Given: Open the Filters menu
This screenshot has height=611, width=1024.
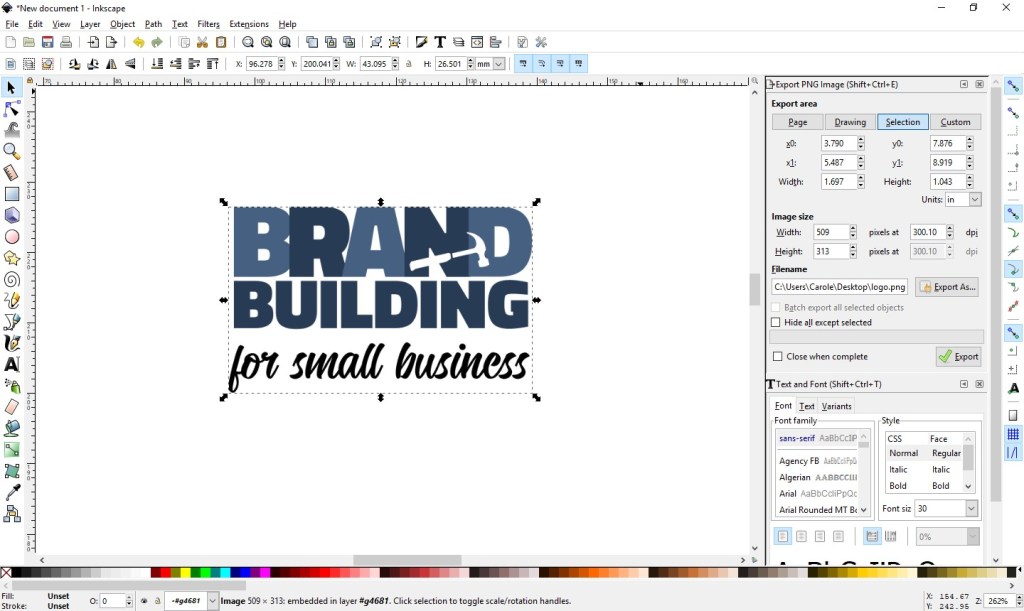Looking at the screenshot, I should point(208,24).
